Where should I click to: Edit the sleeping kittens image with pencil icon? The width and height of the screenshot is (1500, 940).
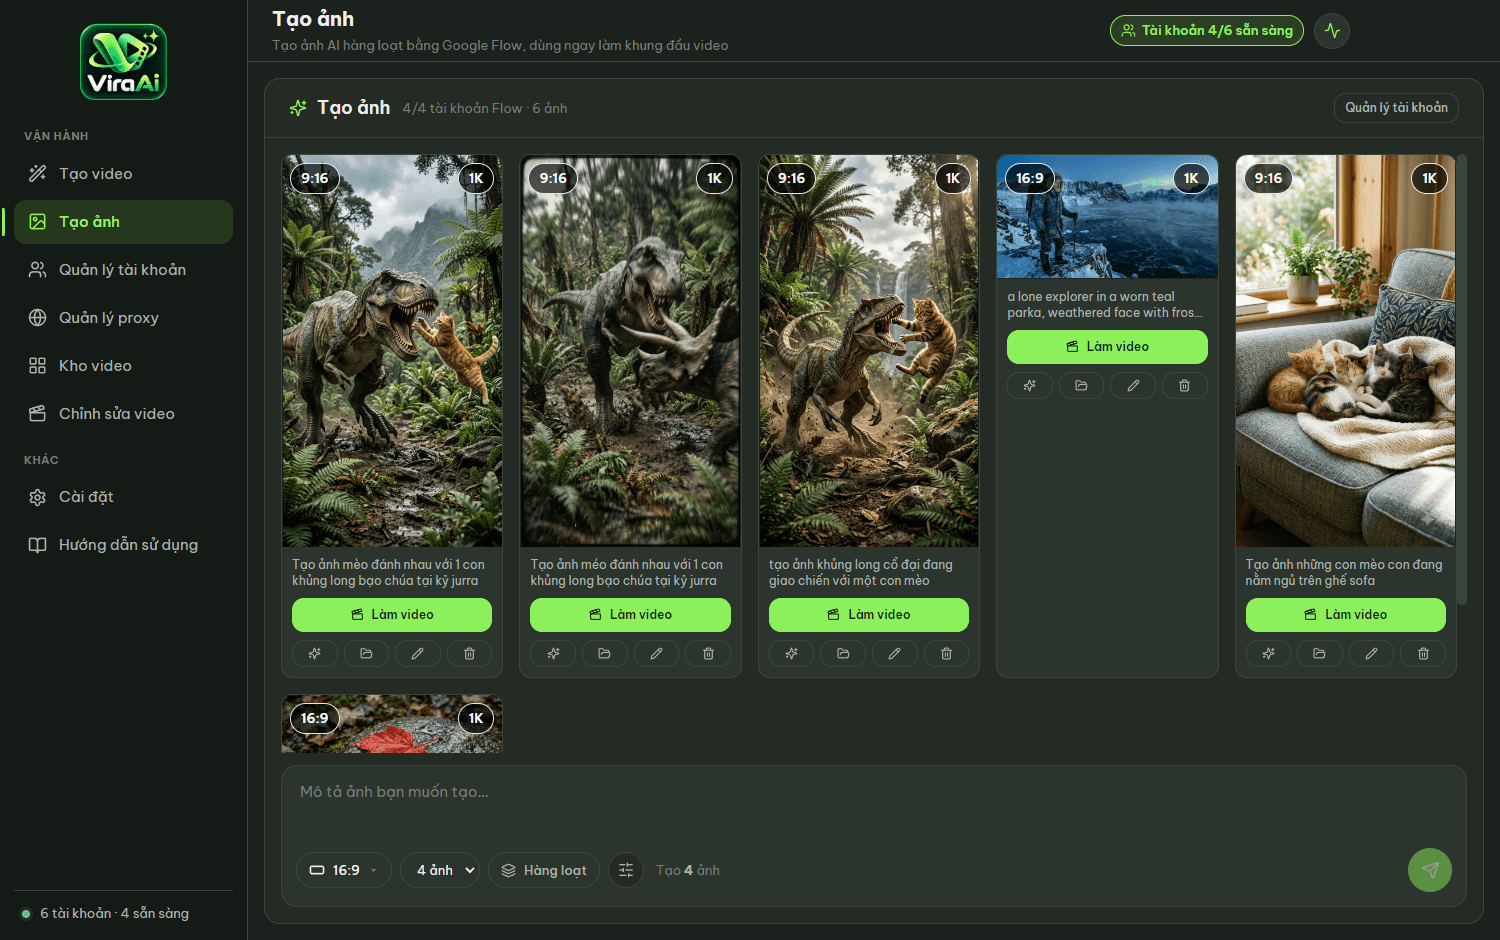pyautogui.click(x=1371, y=654)
